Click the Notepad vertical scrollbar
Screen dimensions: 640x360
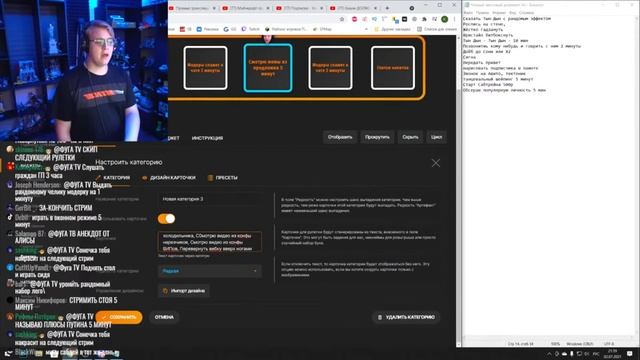[x=636, y=176]
